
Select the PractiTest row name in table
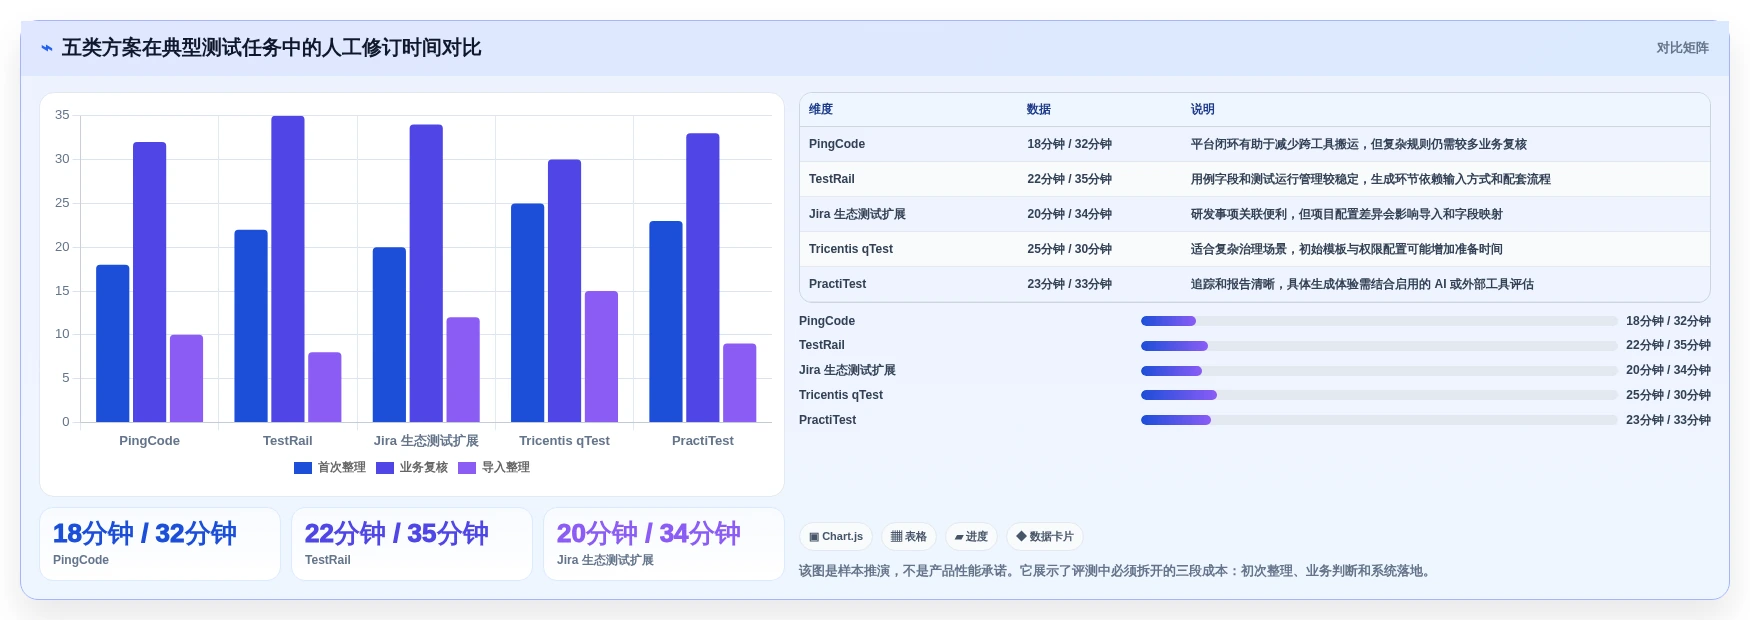click(838, 284)
